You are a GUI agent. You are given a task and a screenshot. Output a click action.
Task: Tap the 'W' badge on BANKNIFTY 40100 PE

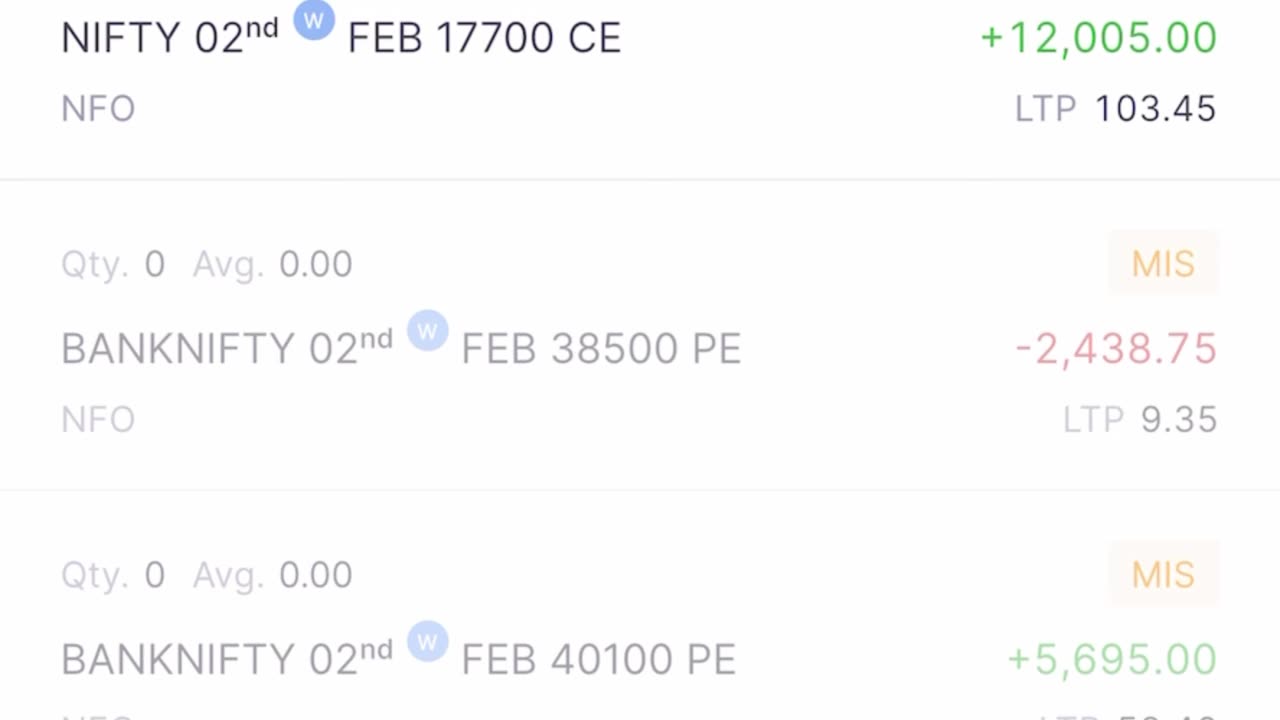(428, 642)
